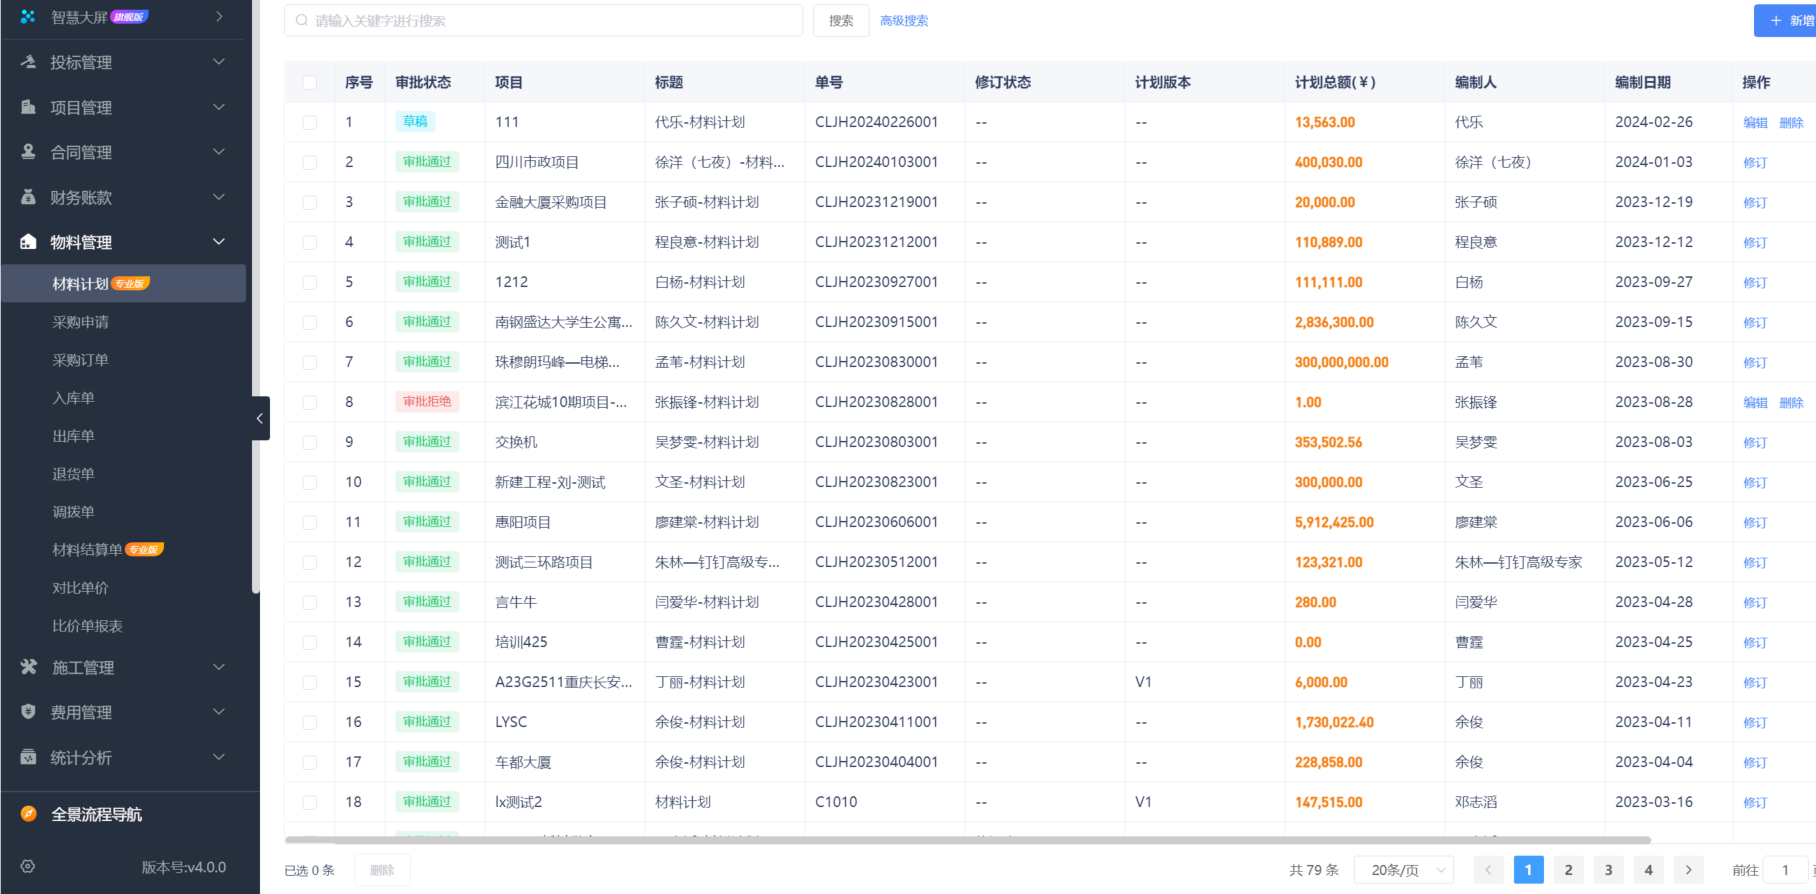Image resolution: width=1816 pixels, height=894 pixels.
Task: Open the 采购申请 submenu item
Action: pyautogui.click(x=80, y=322)
